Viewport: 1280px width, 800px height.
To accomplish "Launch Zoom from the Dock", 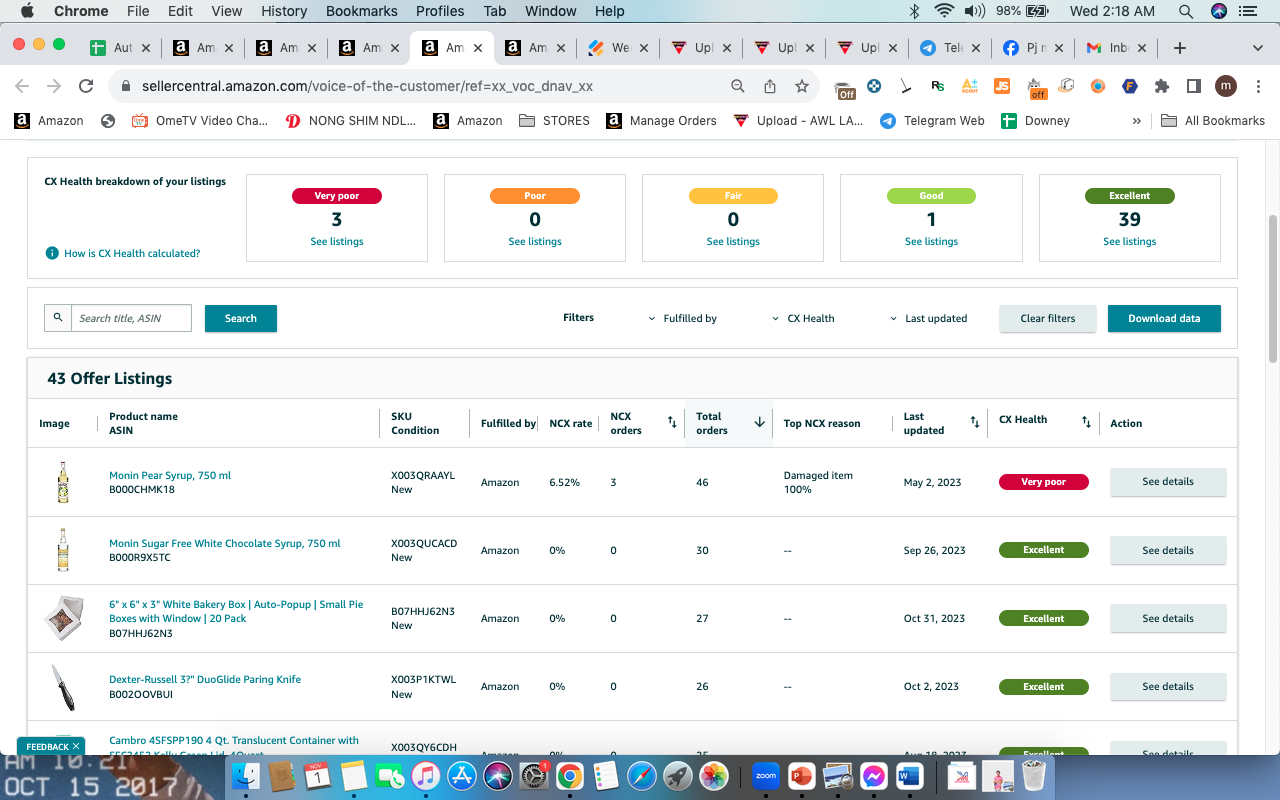I will 766,775.
